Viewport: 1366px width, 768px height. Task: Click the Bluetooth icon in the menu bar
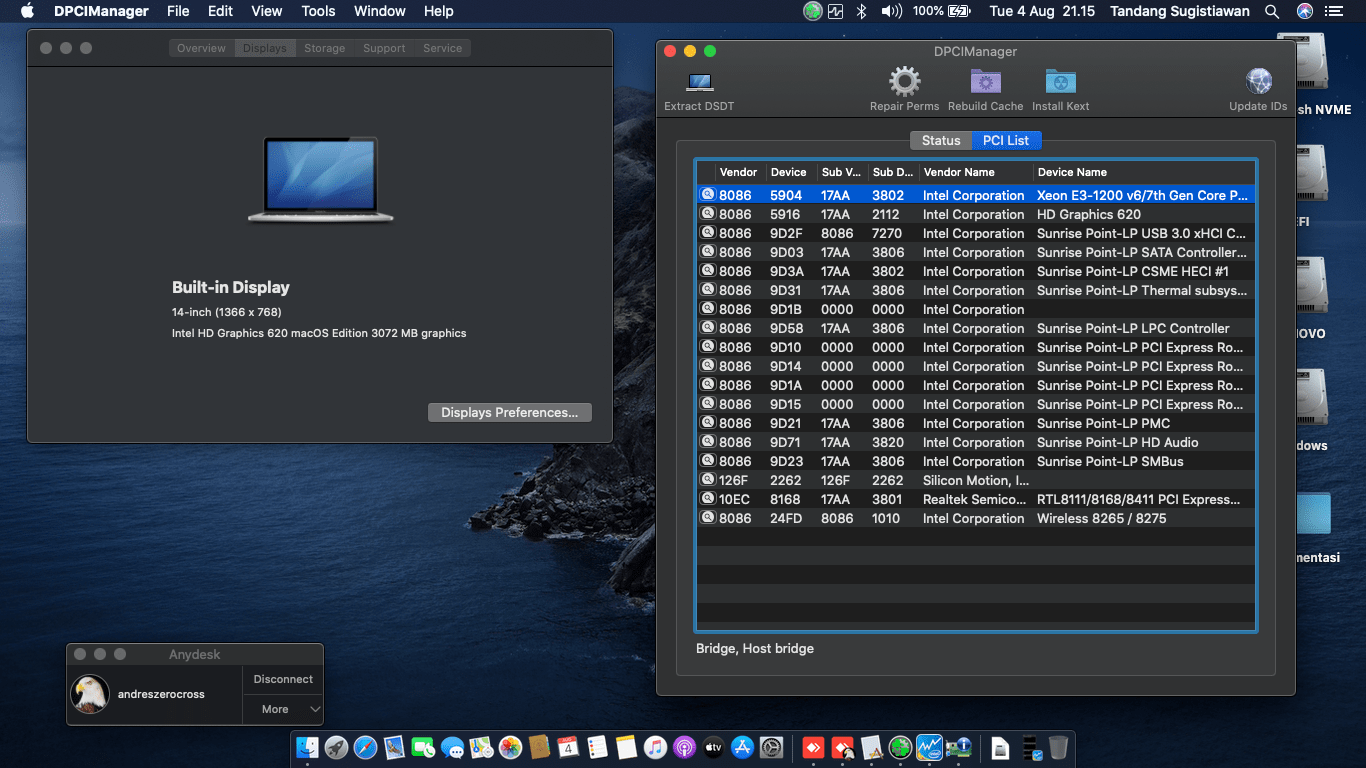(x=861, y=11)
